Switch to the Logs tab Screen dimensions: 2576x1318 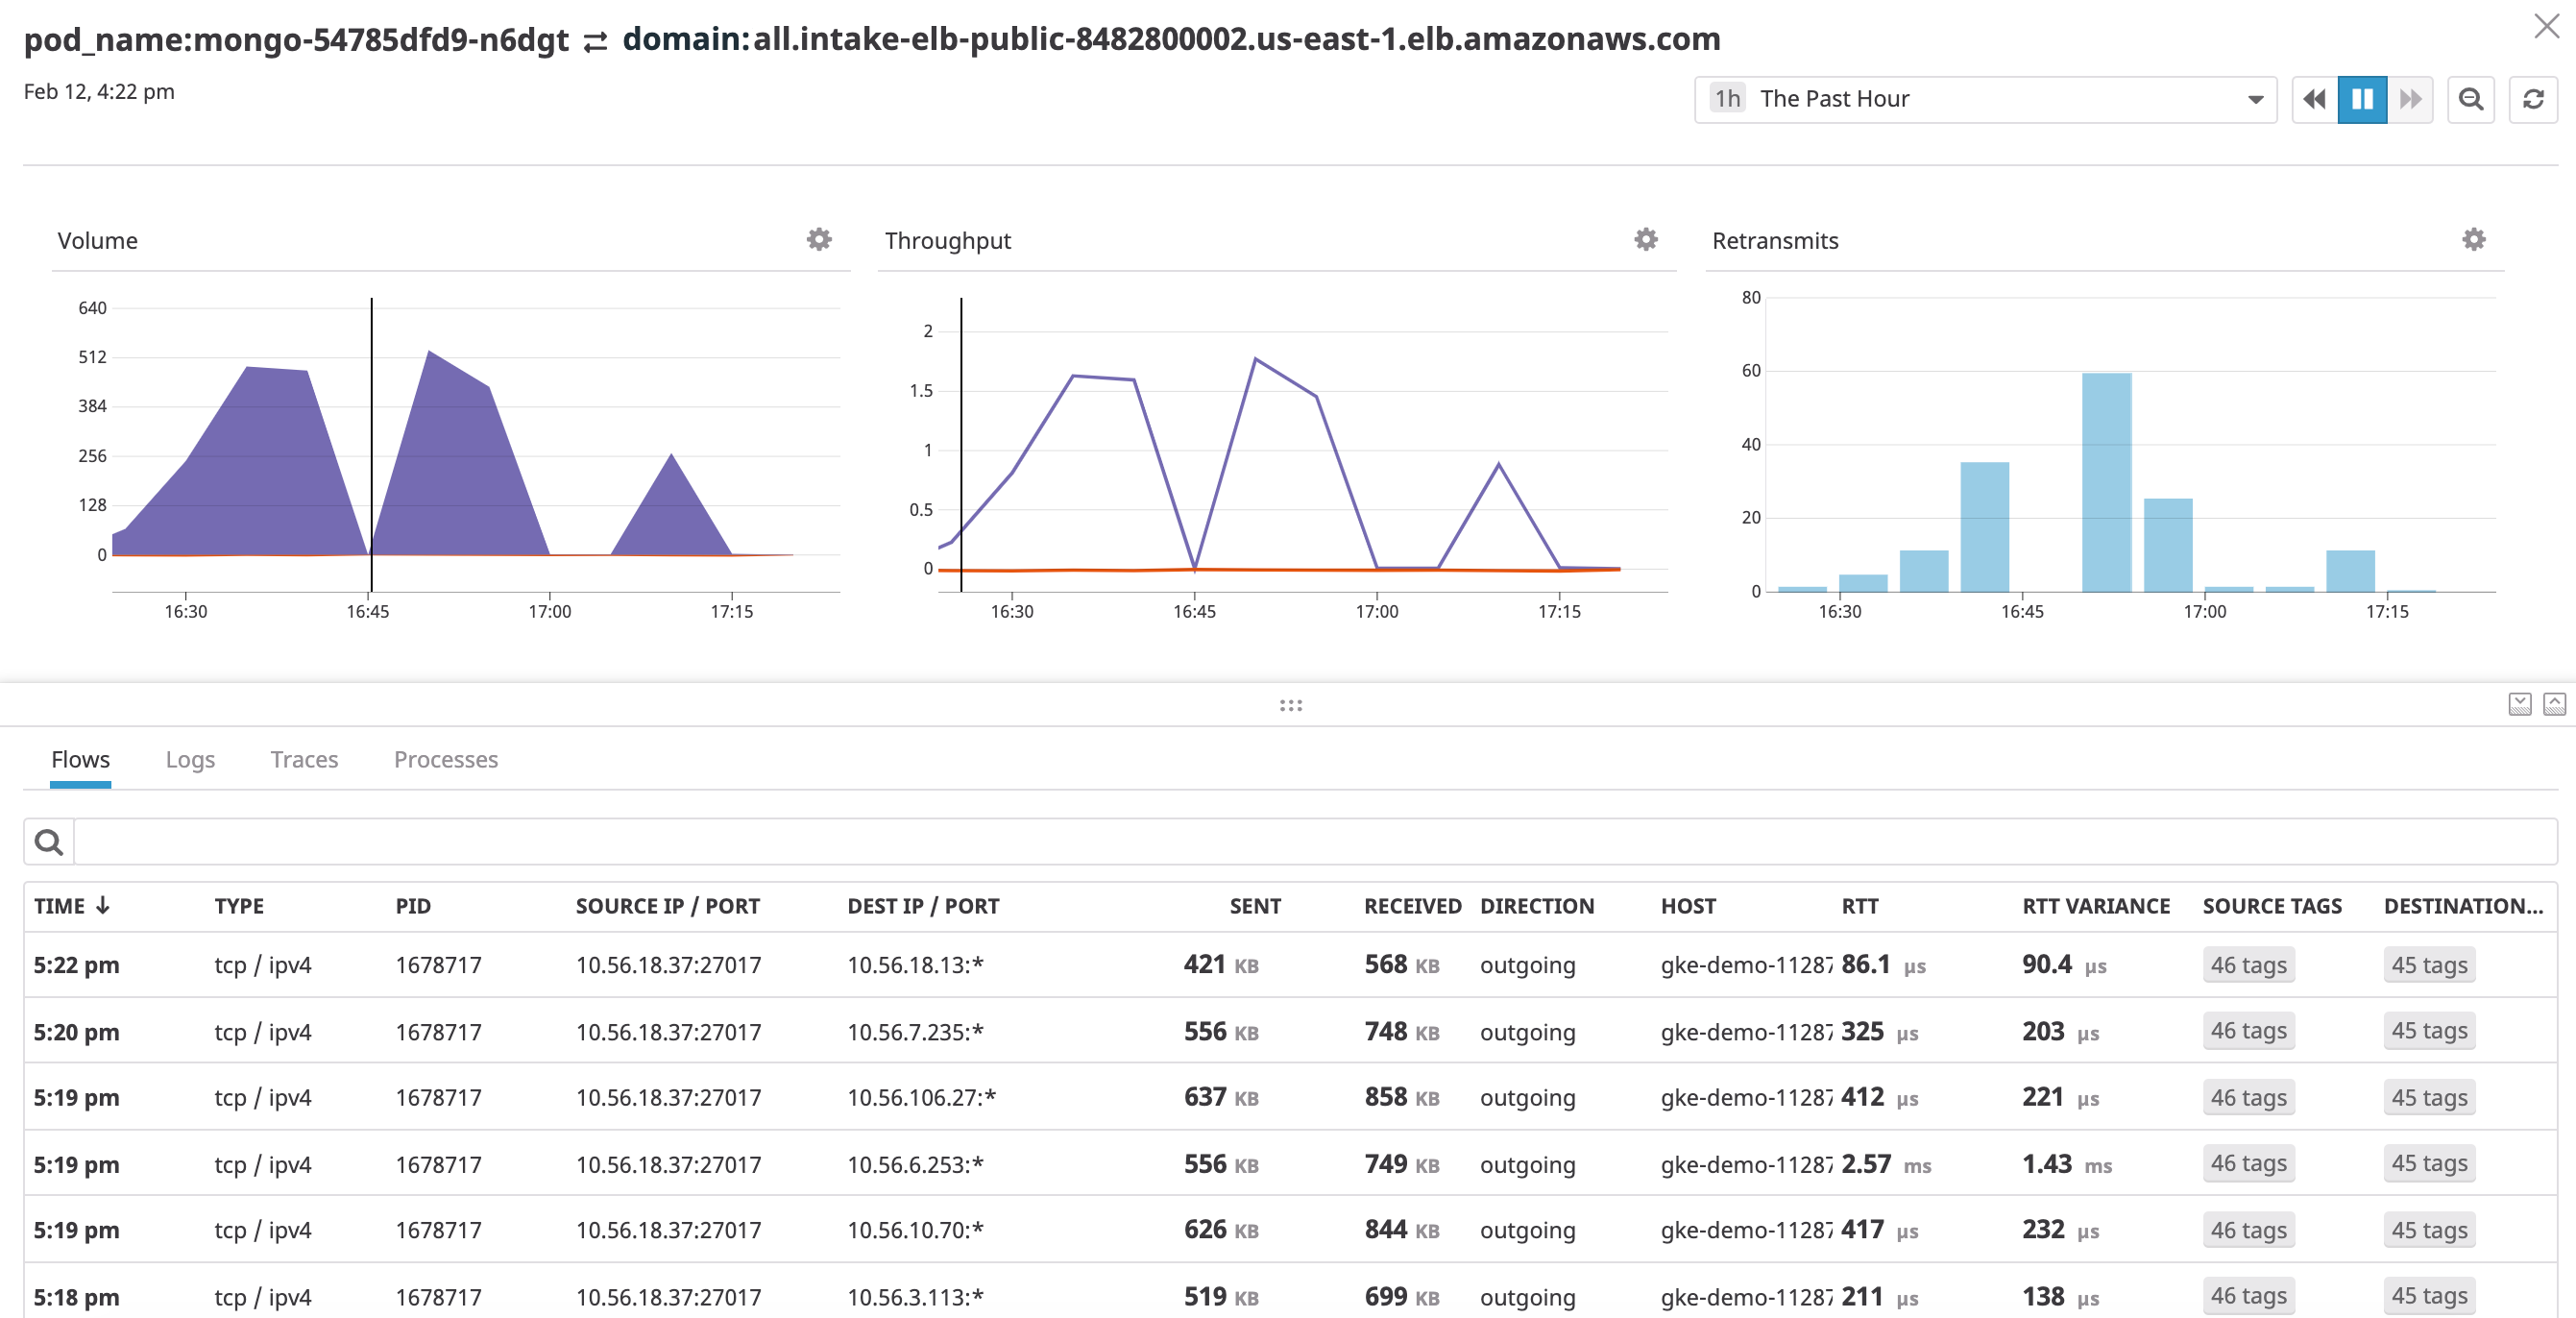click(x=190, y=760)
